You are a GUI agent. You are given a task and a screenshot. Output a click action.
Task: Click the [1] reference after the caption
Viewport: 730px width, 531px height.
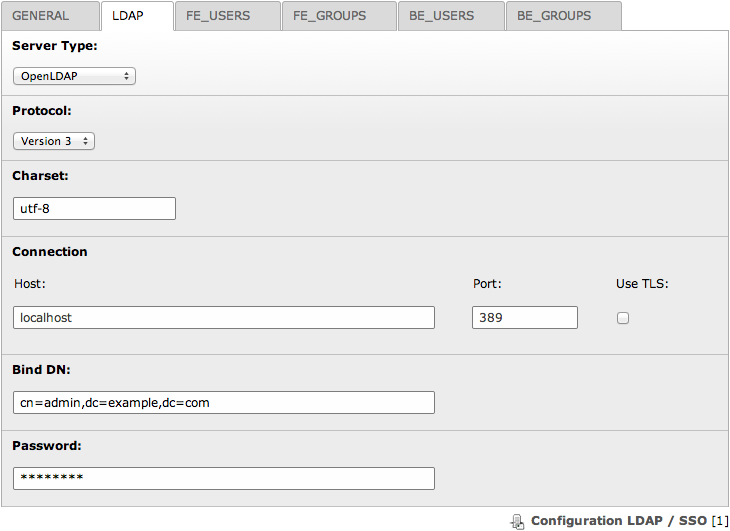[x=719, y=521]
